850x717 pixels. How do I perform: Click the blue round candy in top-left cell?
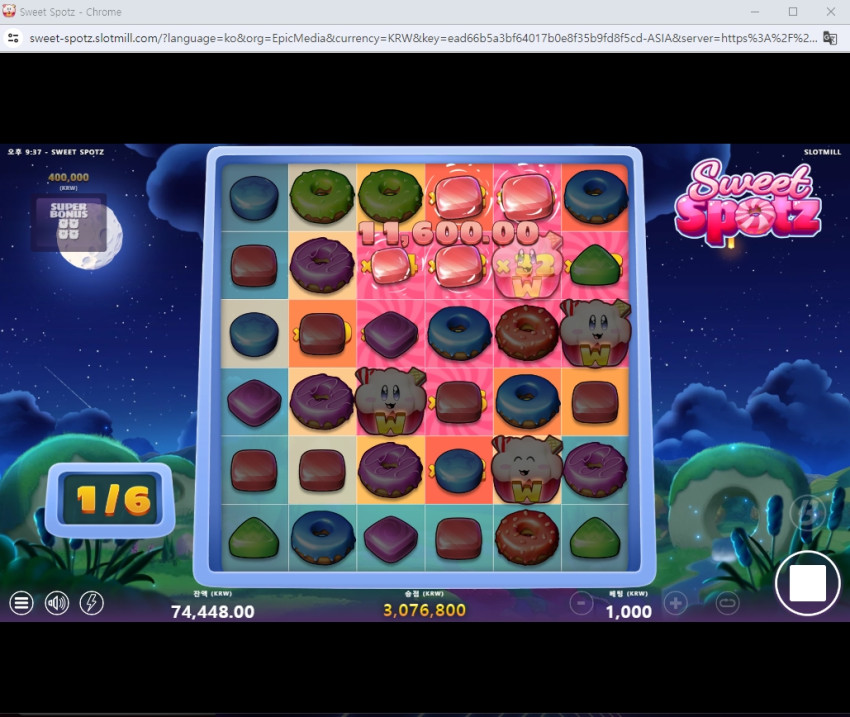(254, 197)
